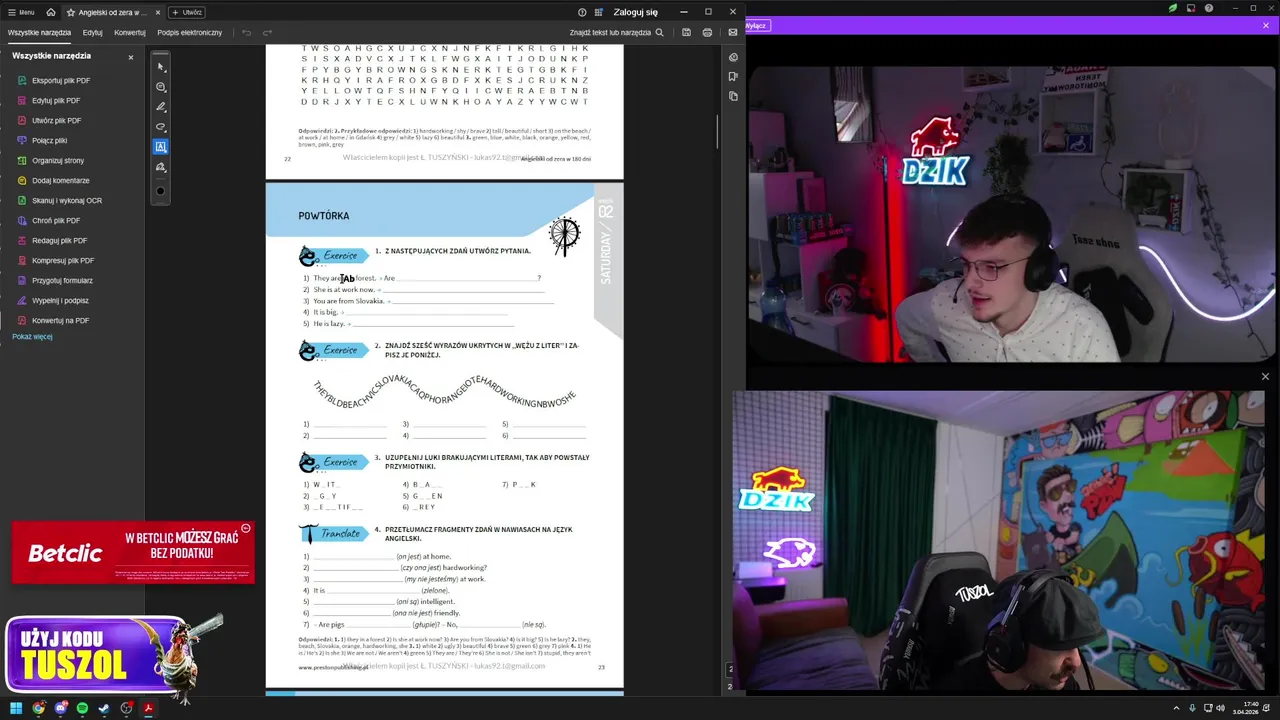
Task: Open the Adobe apps grid icon
Action: [x=599, y=12]
